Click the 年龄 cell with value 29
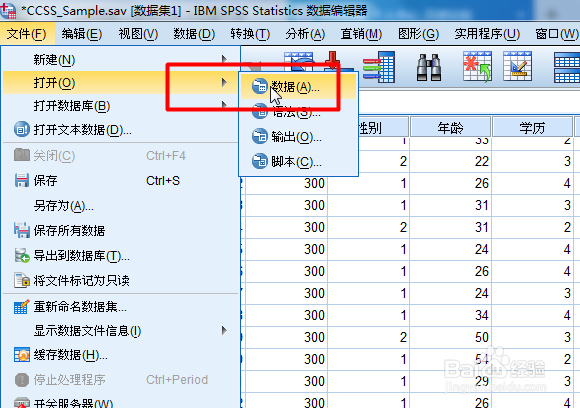 (x=451, y=381)
